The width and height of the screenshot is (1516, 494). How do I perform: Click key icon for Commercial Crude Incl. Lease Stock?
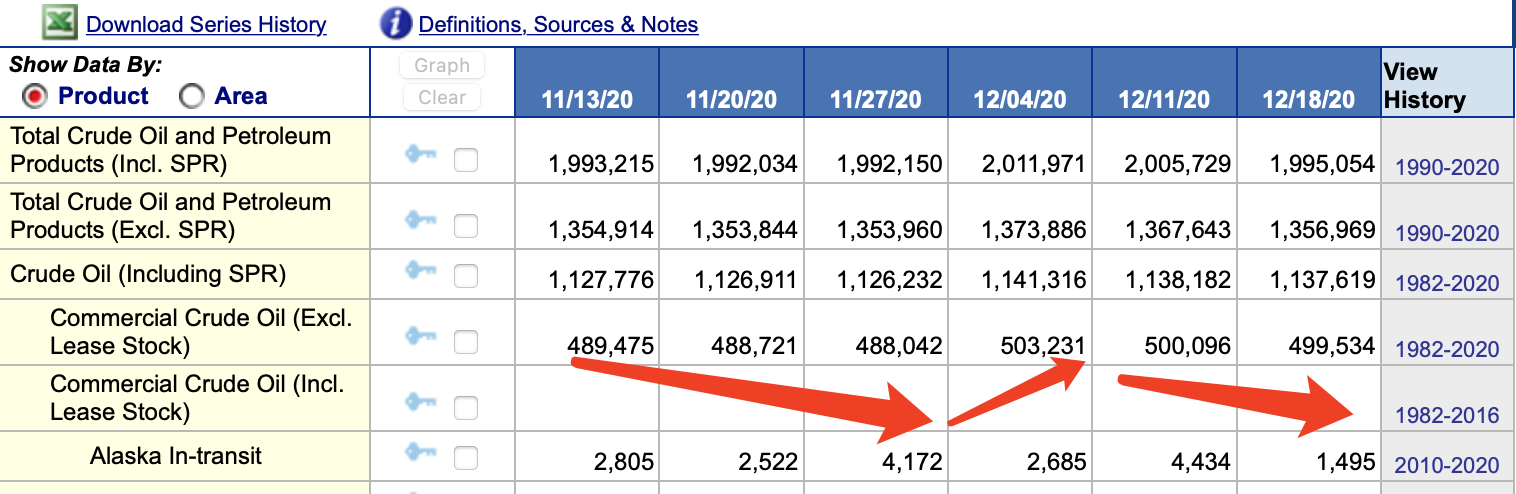tap(420, 403)
